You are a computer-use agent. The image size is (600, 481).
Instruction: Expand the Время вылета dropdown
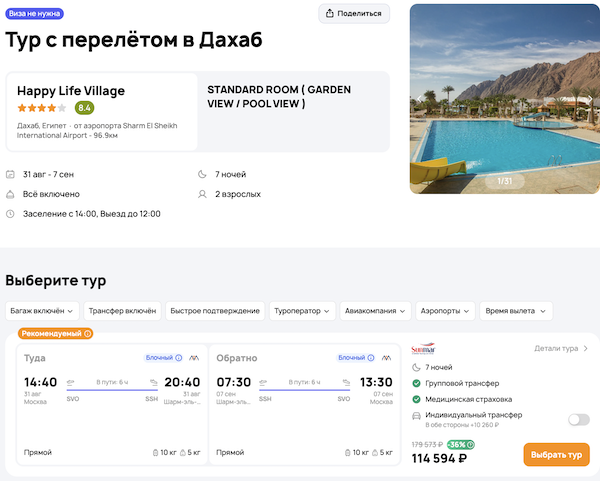pos(516,311)
